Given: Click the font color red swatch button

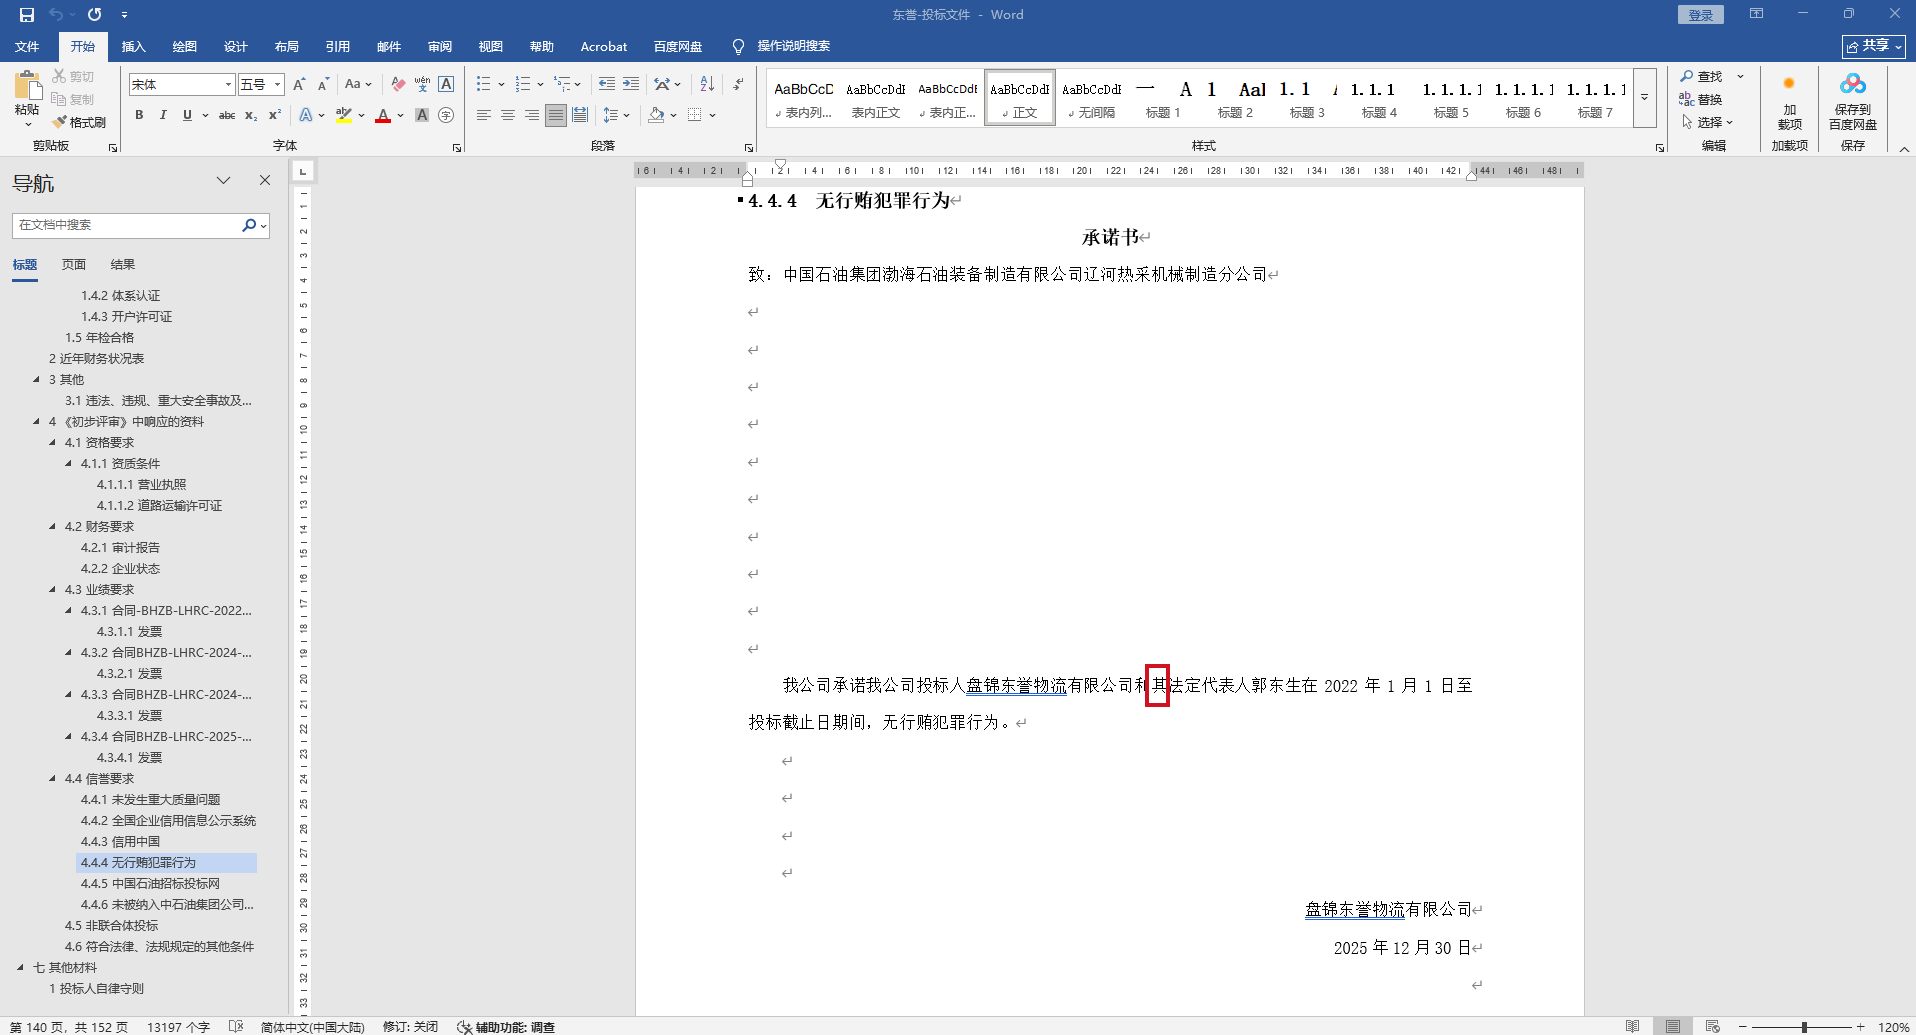Looking at the screenshot, I should coord(383,115).
